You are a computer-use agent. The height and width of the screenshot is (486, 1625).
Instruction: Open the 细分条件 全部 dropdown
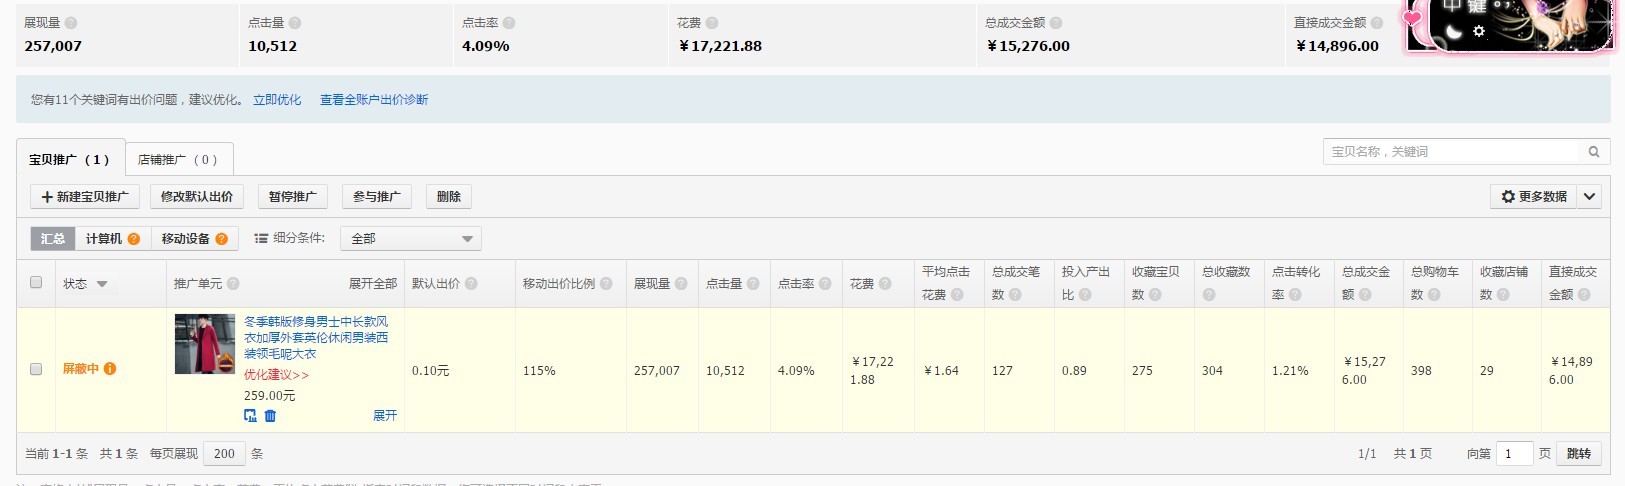pyautogui.click(x=411, y=239)
